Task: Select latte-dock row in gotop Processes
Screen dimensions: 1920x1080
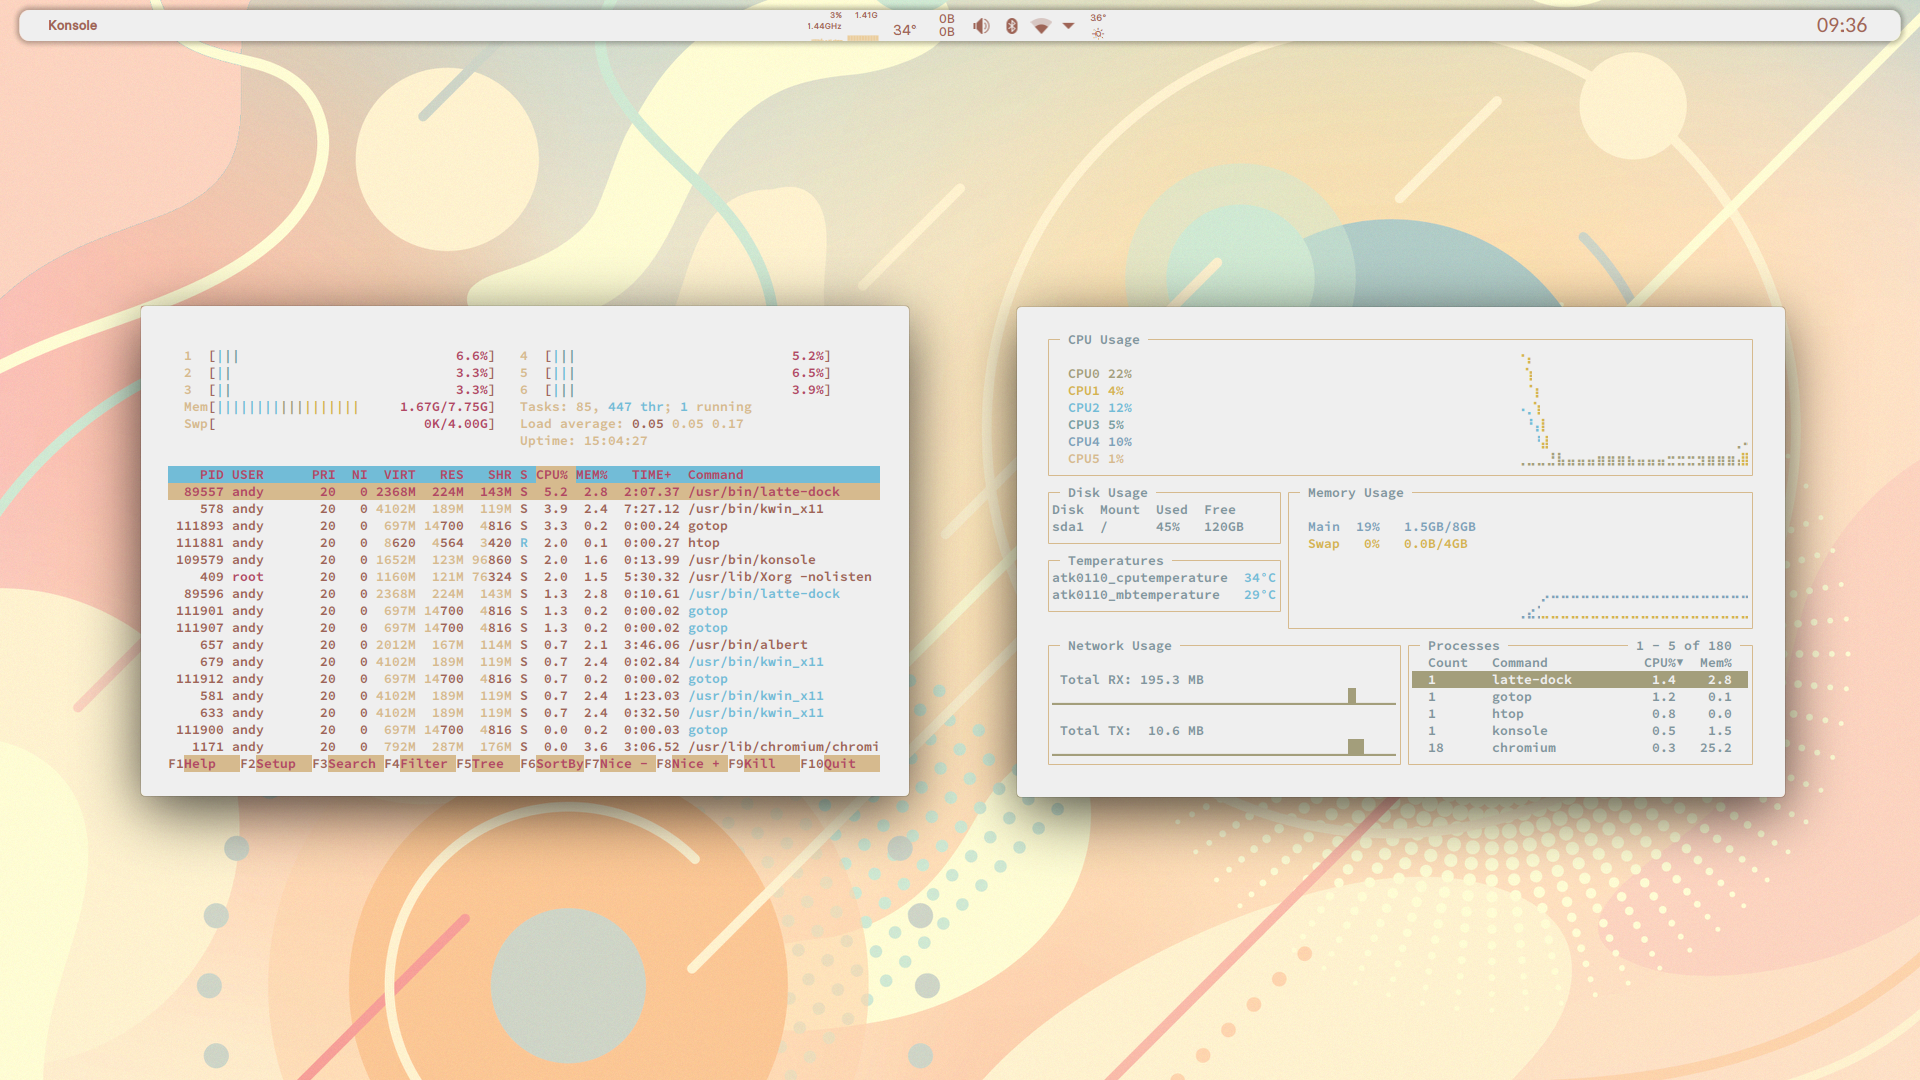Action: [x=1580, y=680]
